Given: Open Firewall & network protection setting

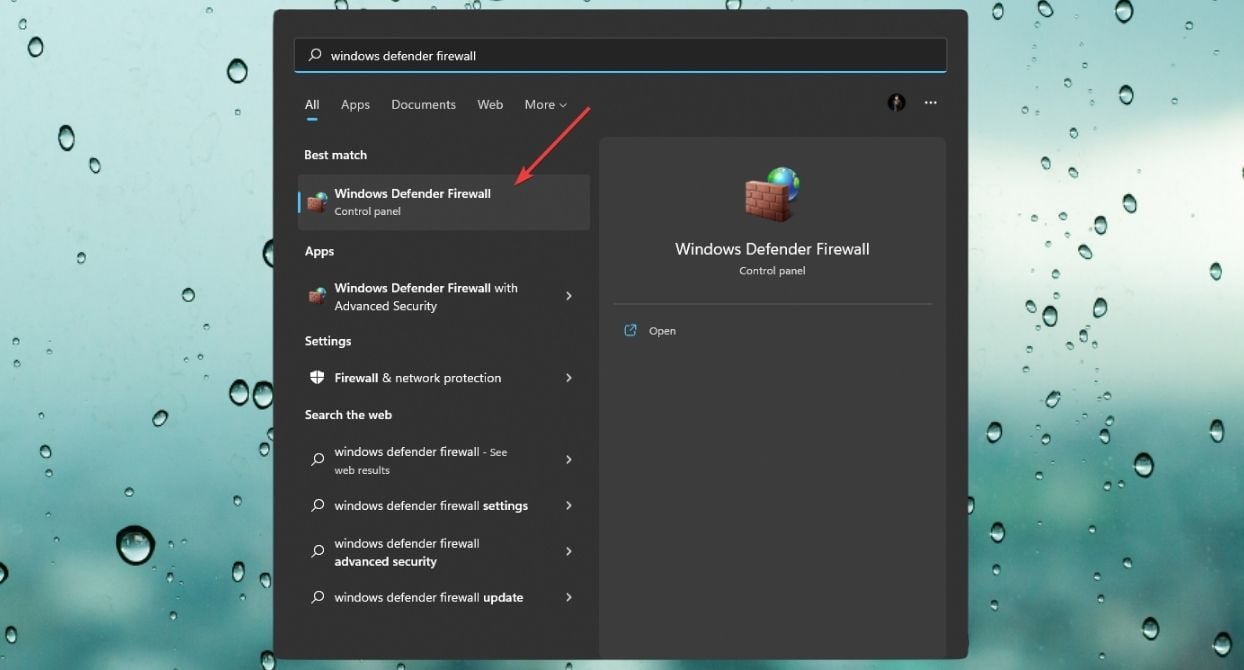Looking at the screenshot, I should point(444,378).
